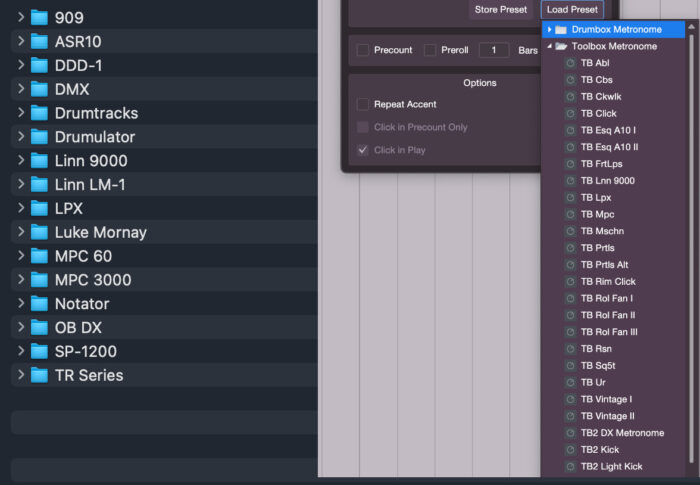700x485 pixels.
Task: Expand the Drumulator folder chevron
Action: (x=20, y=136)
